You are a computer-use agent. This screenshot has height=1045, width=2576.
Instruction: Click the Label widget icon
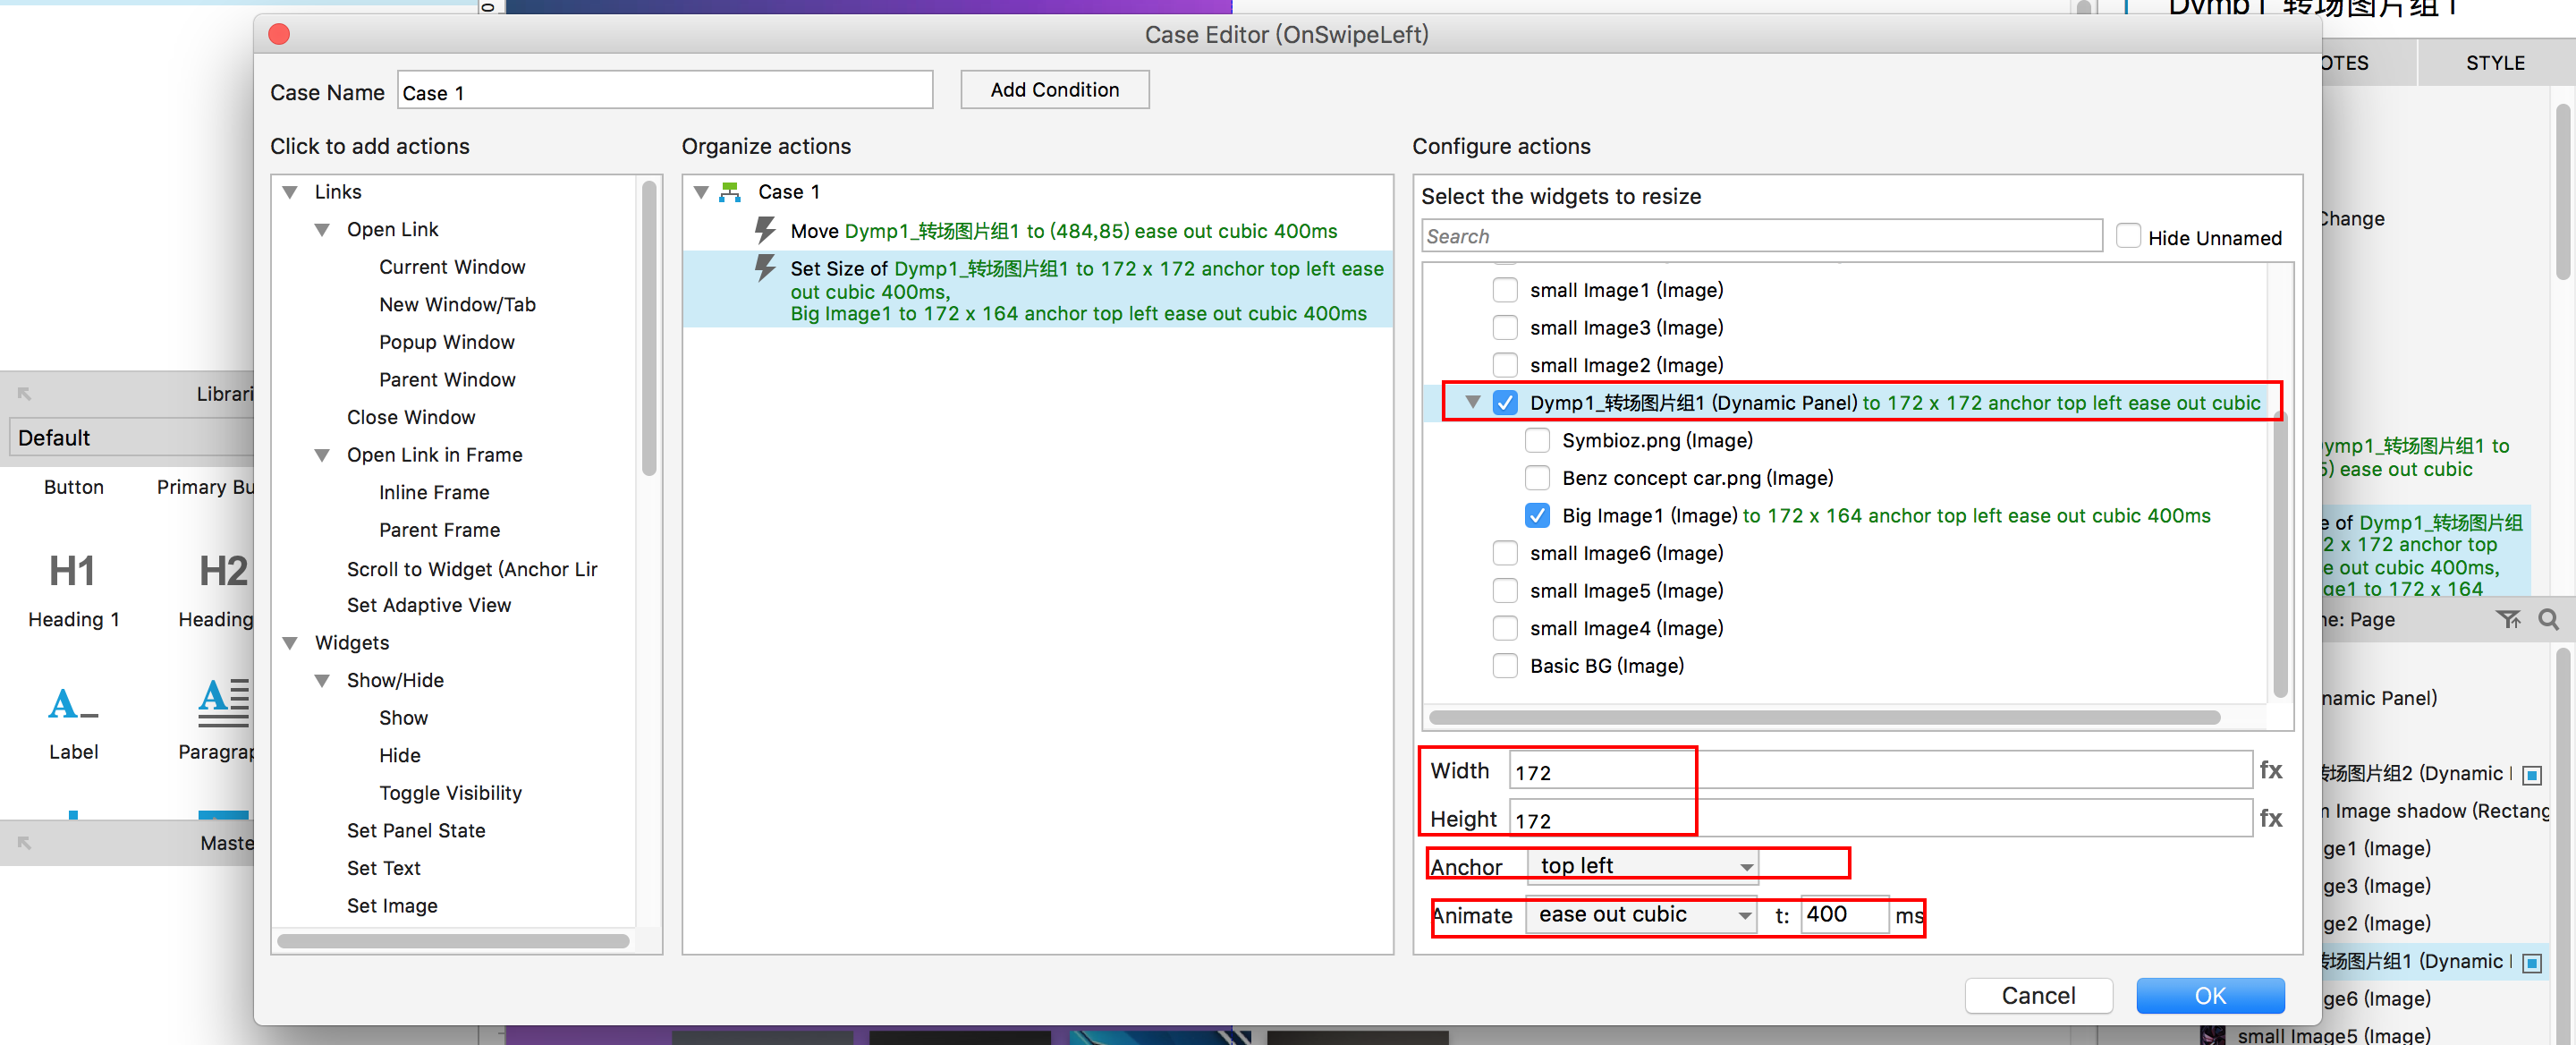tap(72, 704)
